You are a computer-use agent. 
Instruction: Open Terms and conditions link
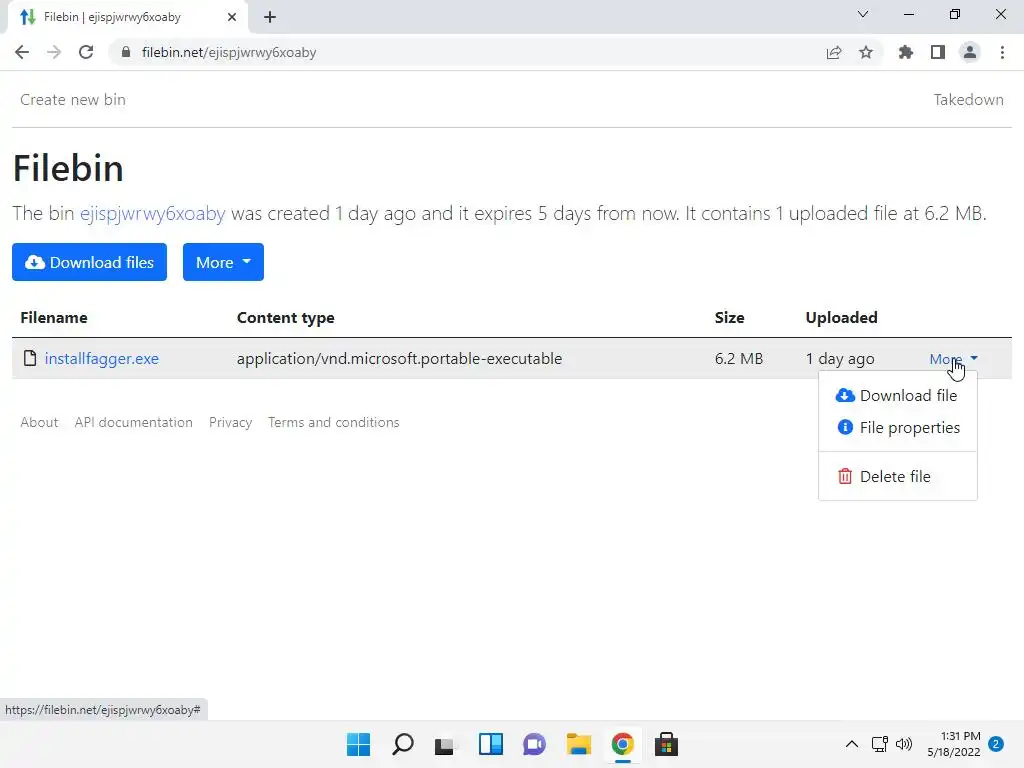[334, 423]
